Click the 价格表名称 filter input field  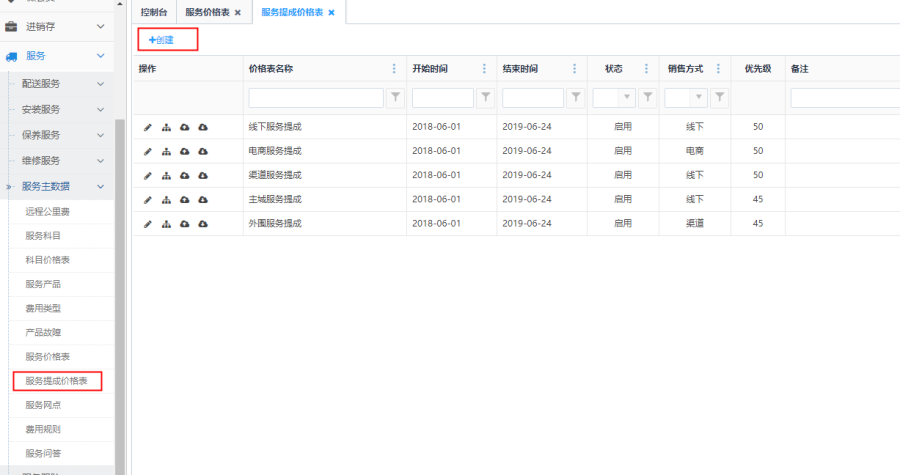pyautogui.click(x=316, y=98)
